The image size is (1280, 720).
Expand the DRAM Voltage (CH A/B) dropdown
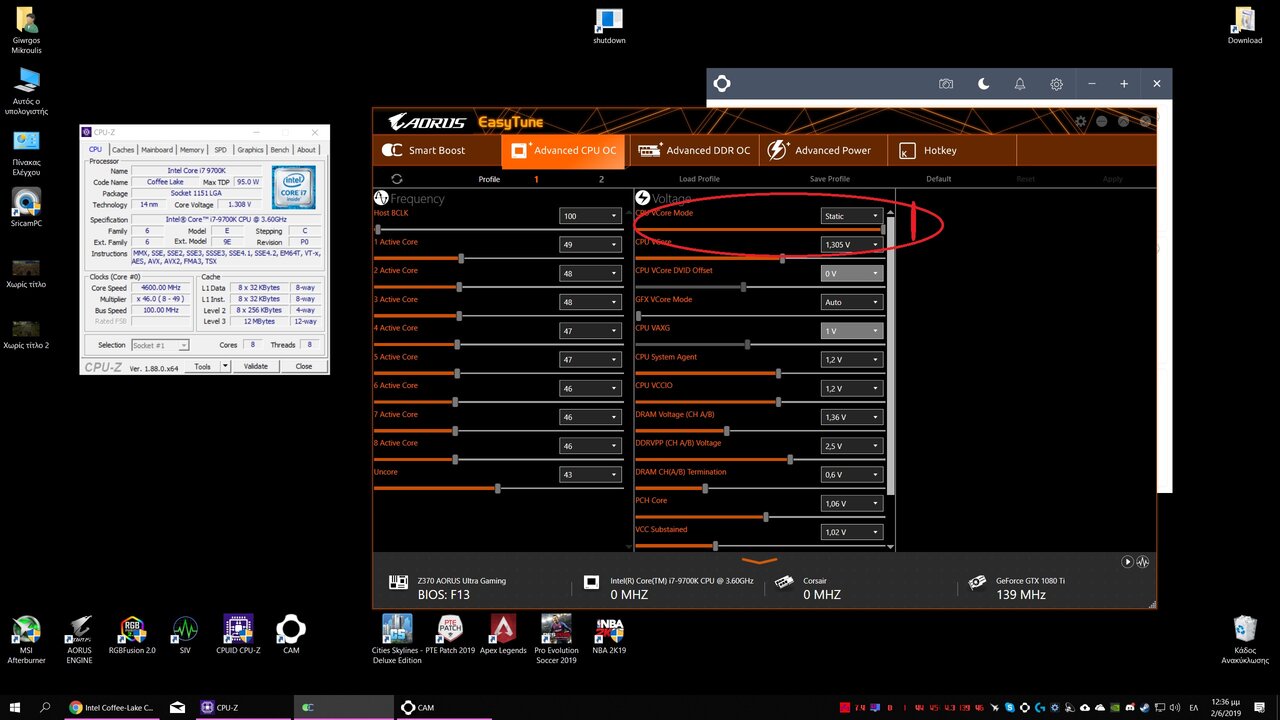tap(852, 417)
